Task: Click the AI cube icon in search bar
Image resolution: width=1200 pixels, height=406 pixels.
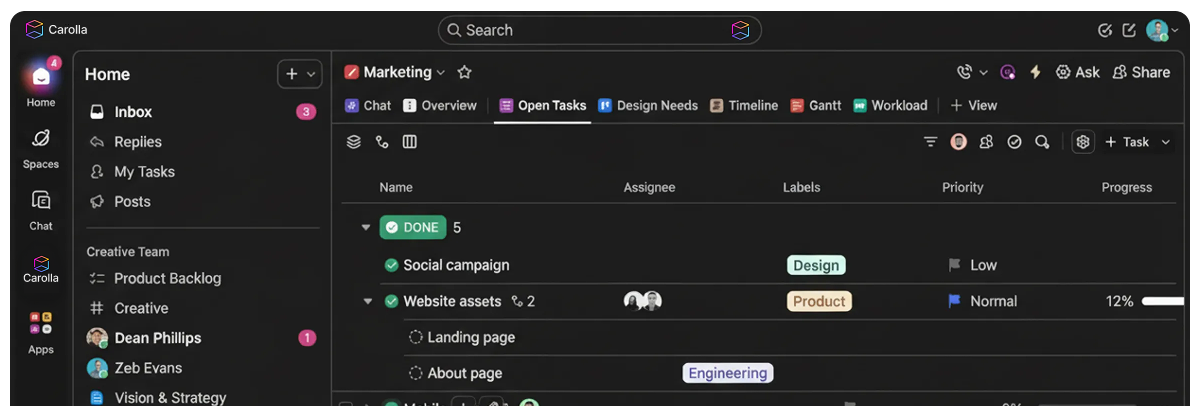Action: pyautogui.click(x=740, y=30)
